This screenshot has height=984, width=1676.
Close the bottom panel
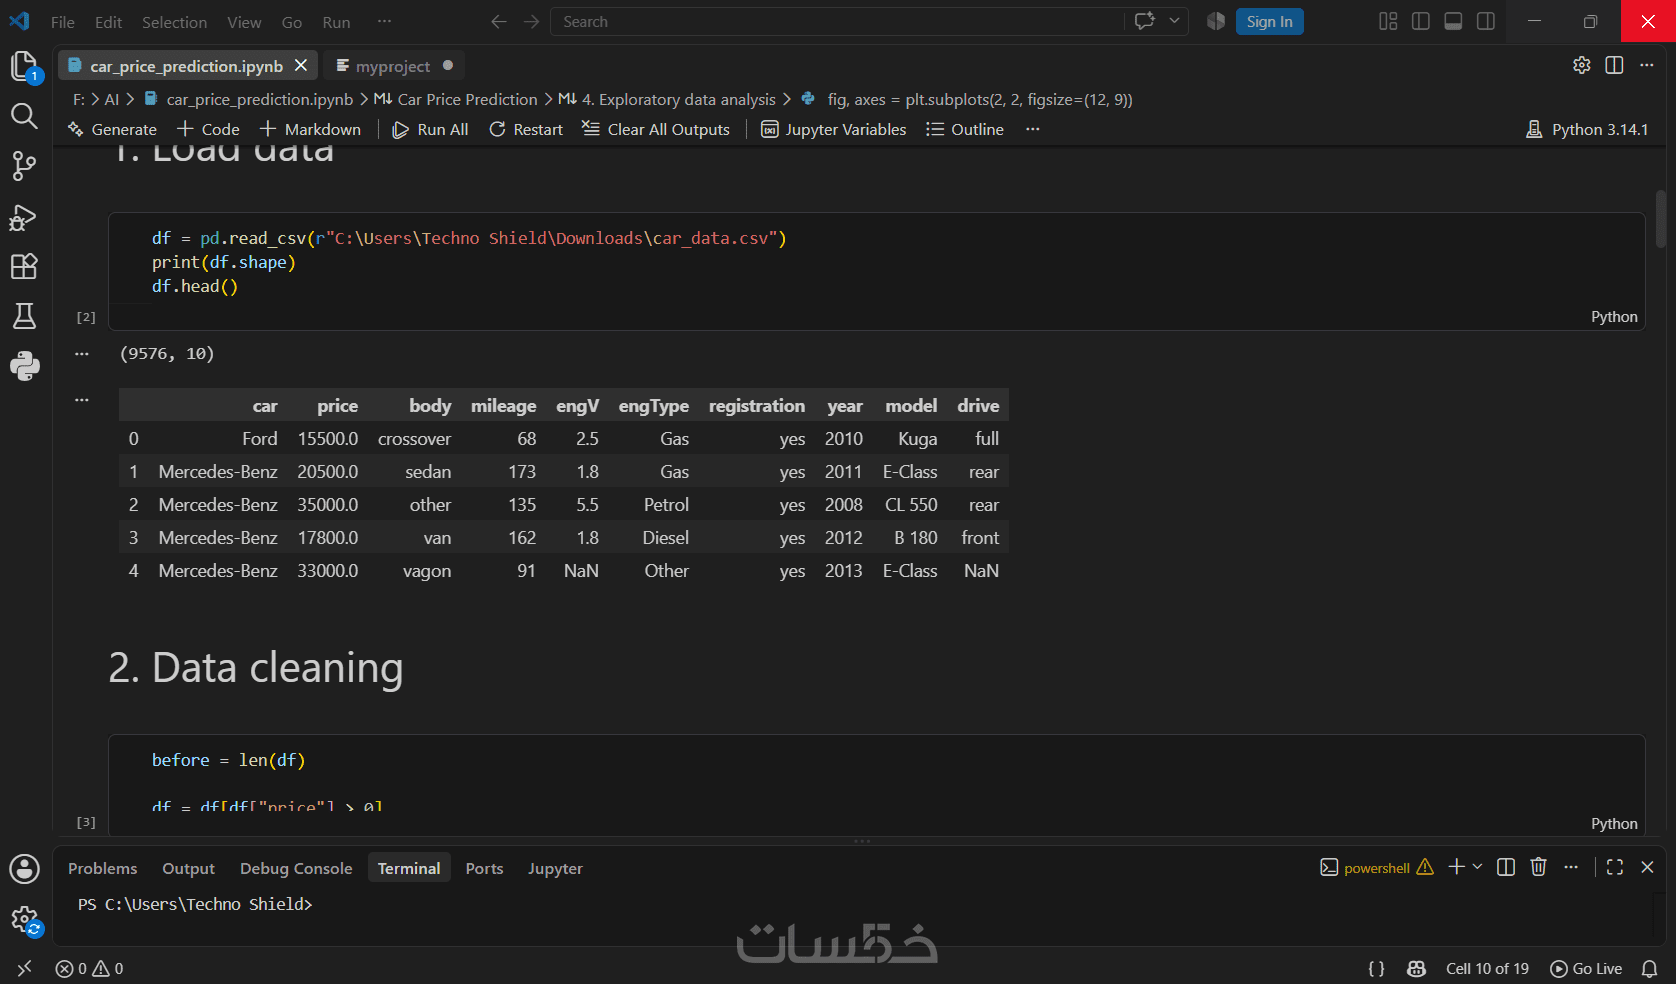click(x=1647, y=867)
